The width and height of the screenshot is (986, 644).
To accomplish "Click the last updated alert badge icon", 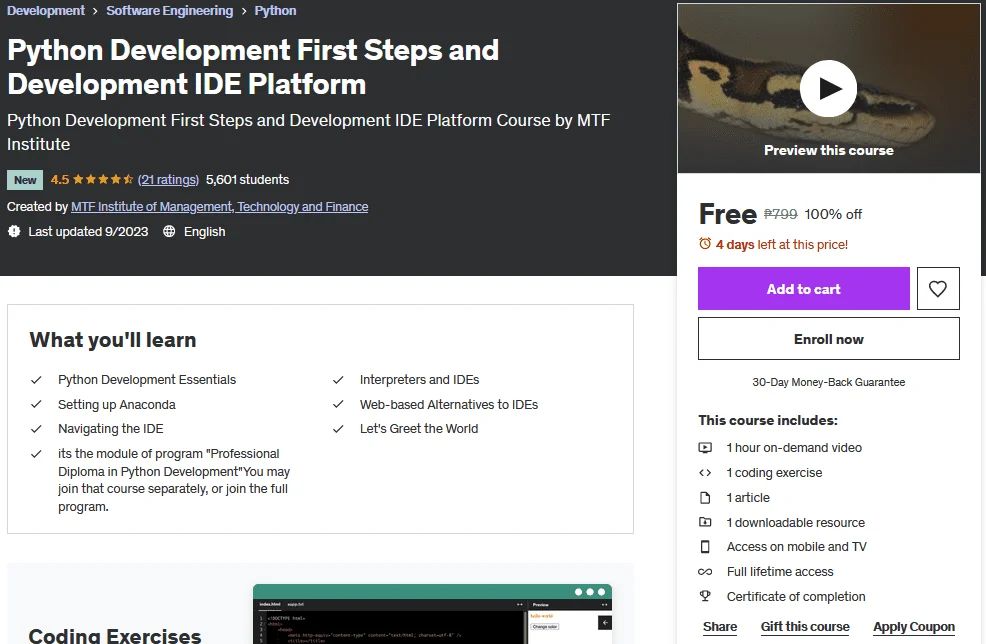I will pyautogui.click(x=14, y=231).
